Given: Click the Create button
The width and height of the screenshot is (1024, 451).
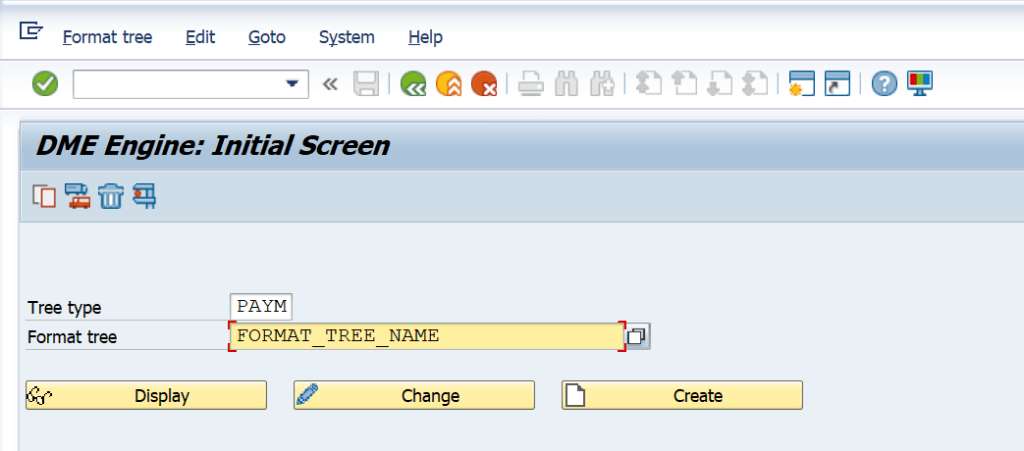Looking at the screenshot, I should [682, 396].
